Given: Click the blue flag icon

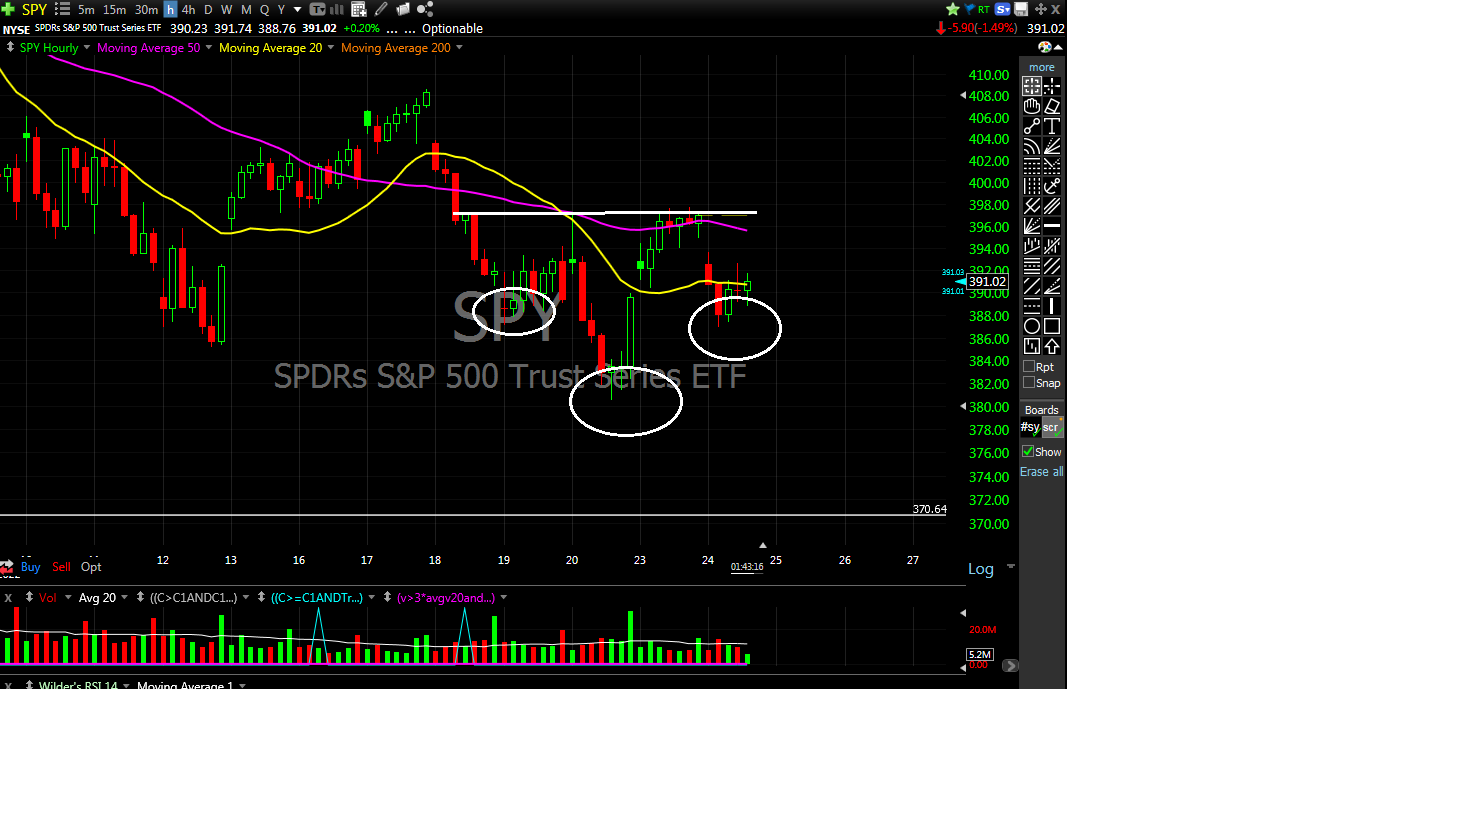Looking at the screenshot, I should pyautogui.click(x=970, y=9).
